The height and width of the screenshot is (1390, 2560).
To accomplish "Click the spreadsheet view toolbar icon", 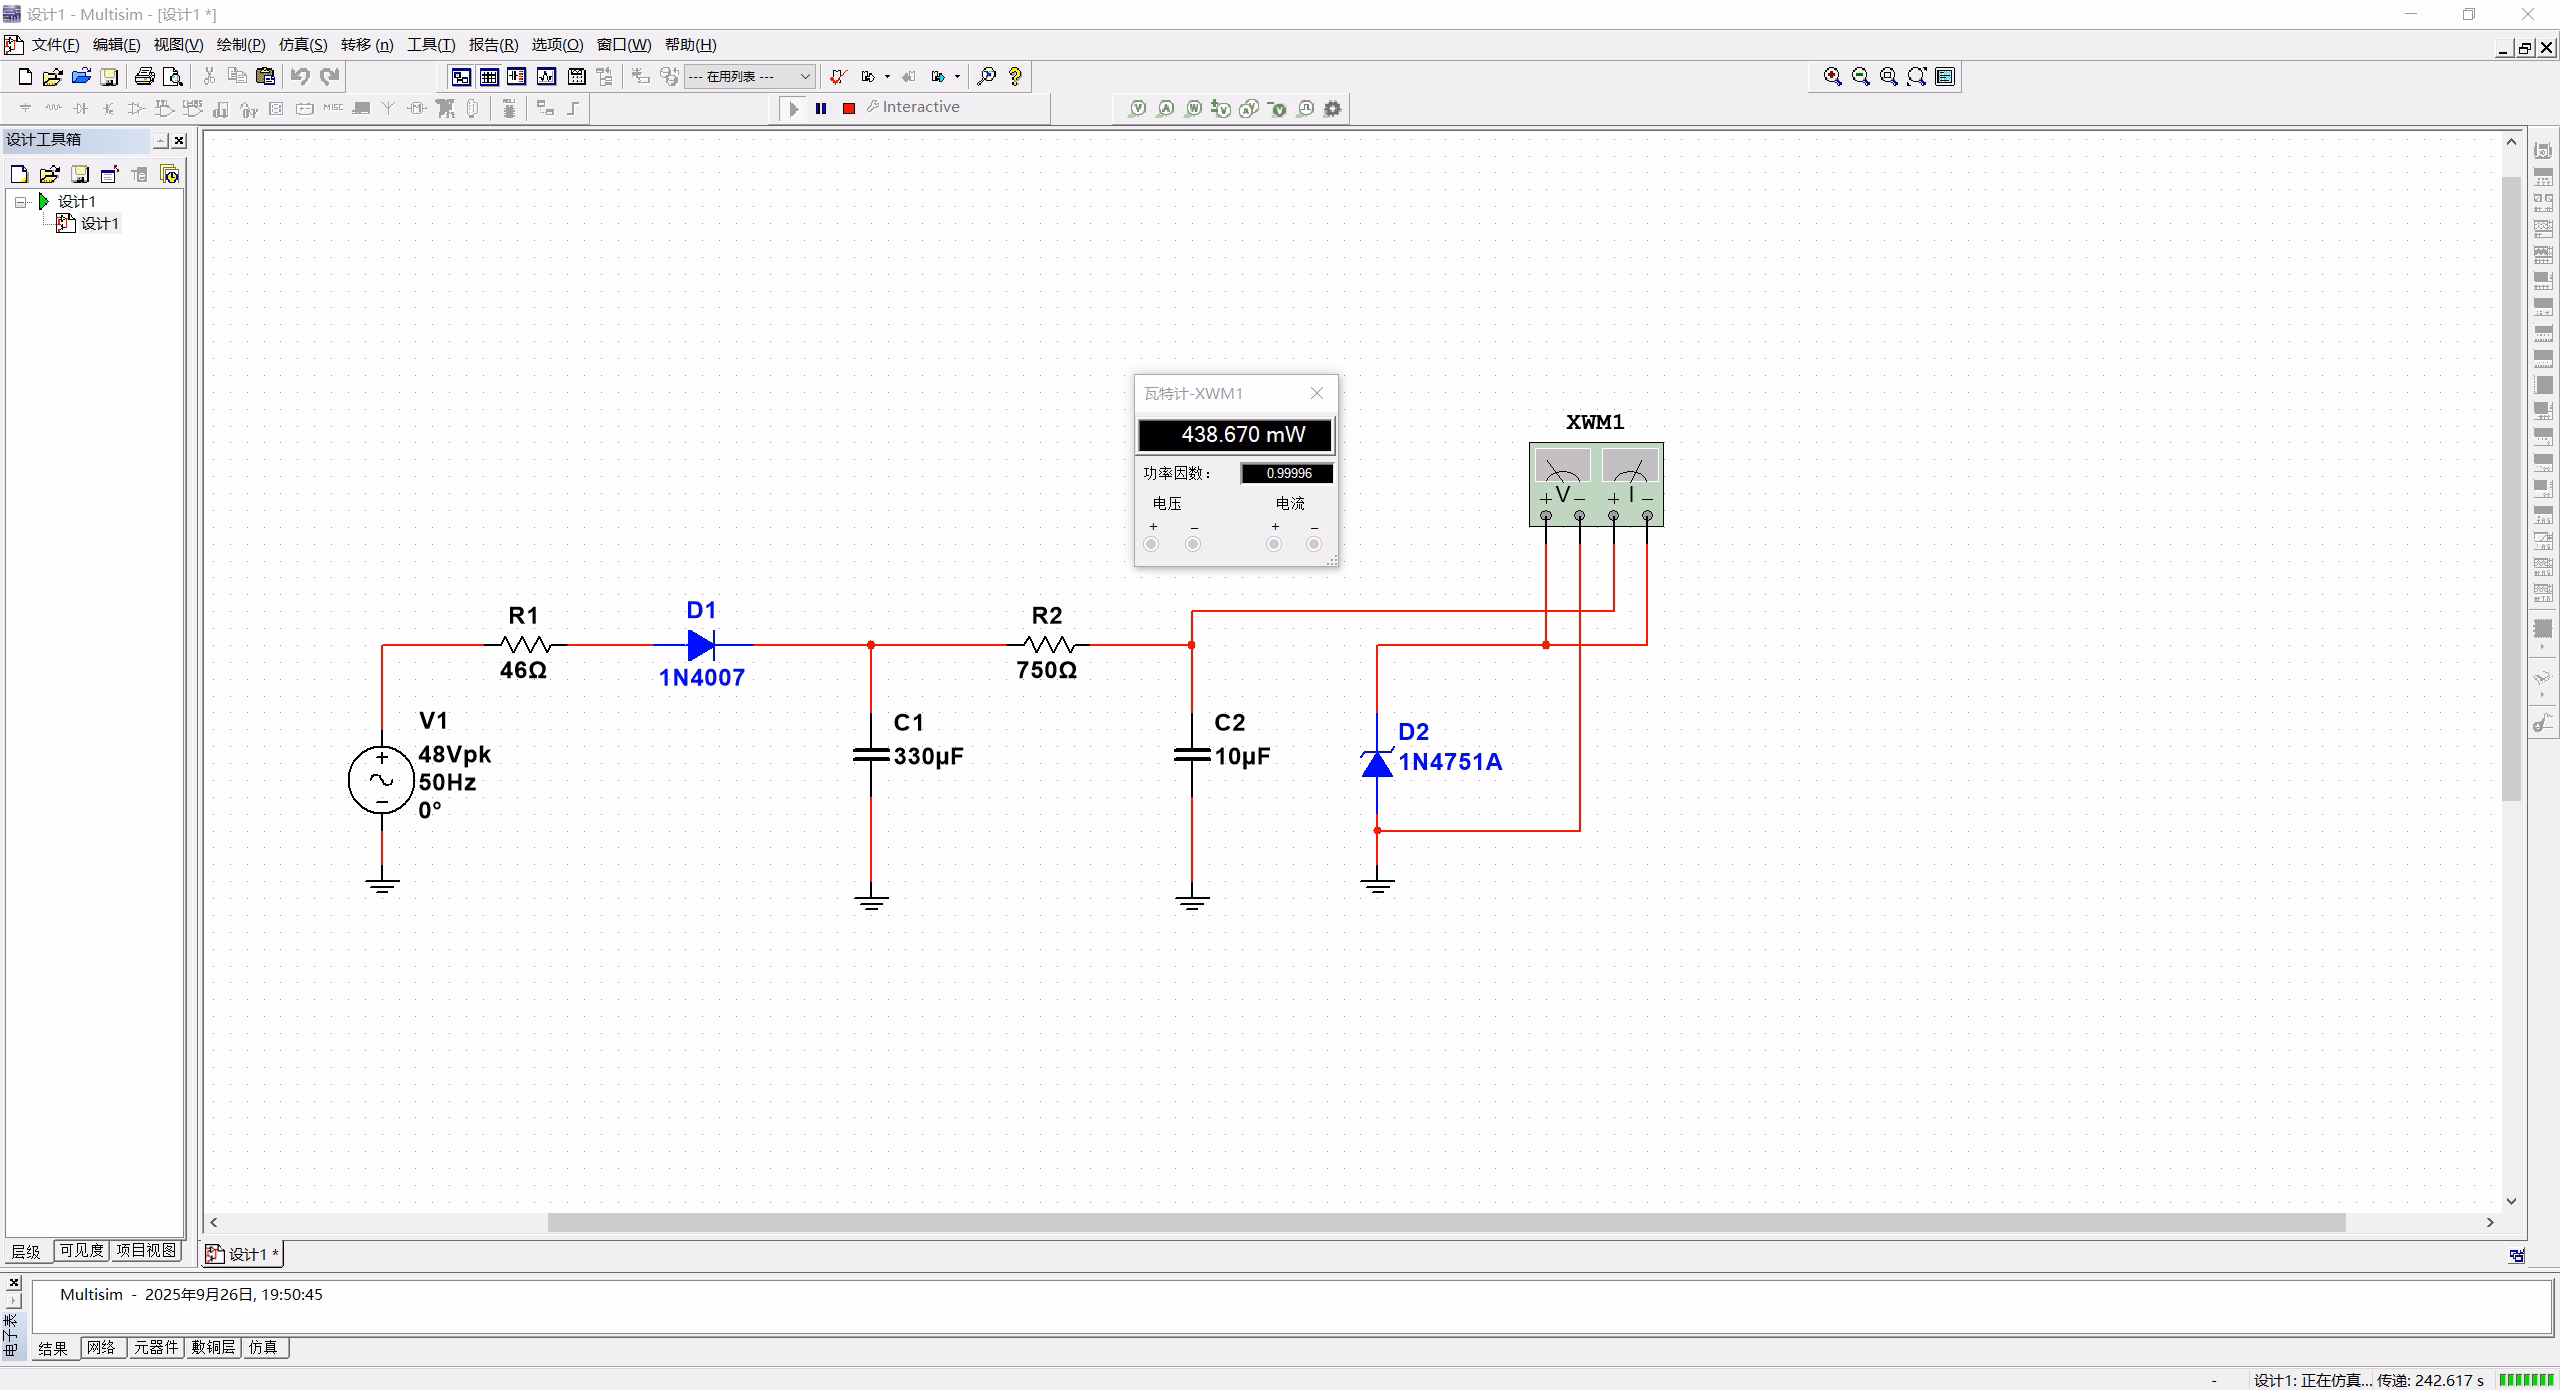I will click(x=489, y=76).
